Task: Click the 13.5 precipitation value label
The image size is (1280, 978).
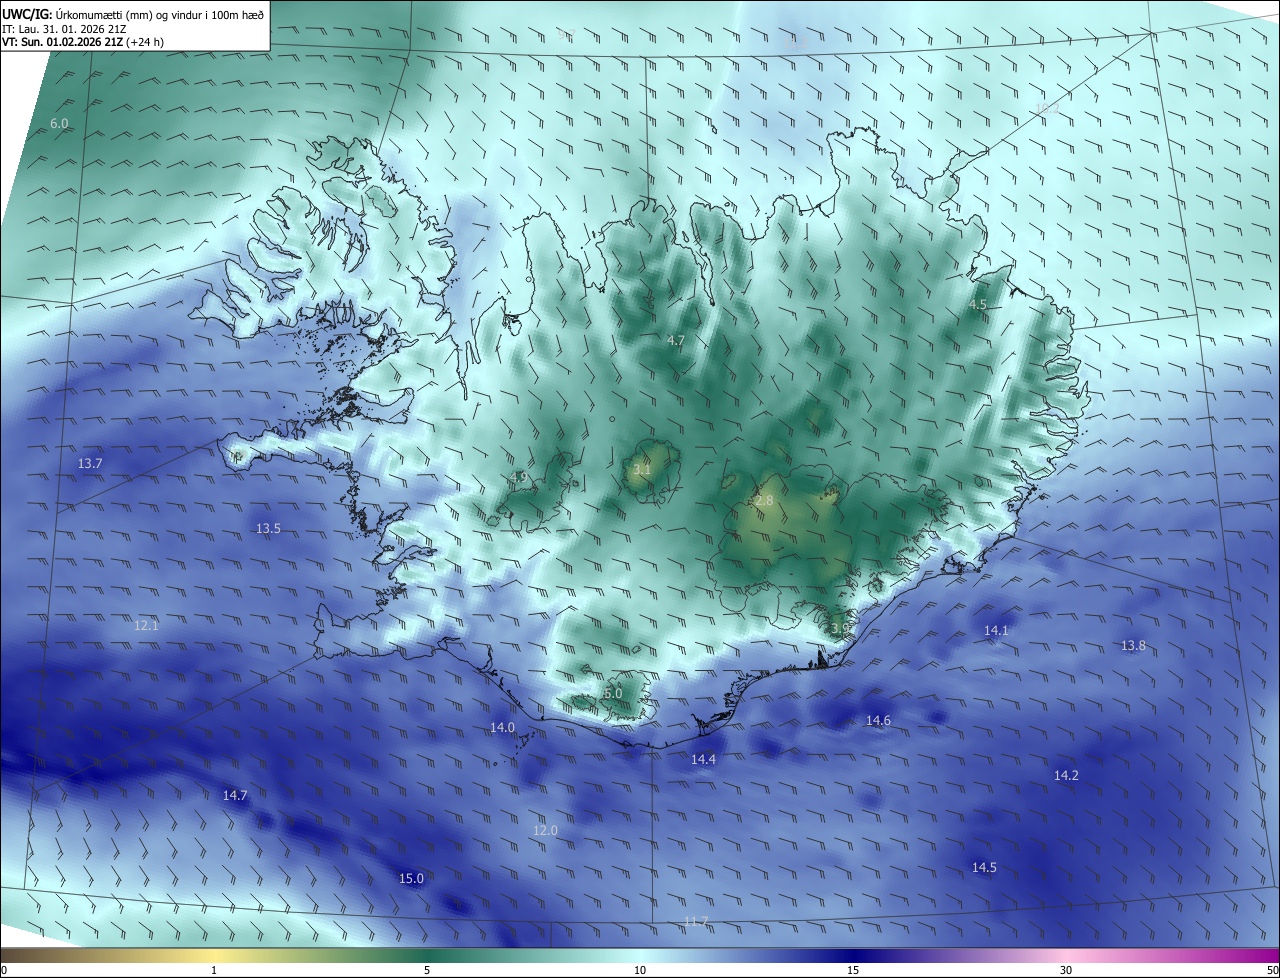Action: click(x=268, y=528)
